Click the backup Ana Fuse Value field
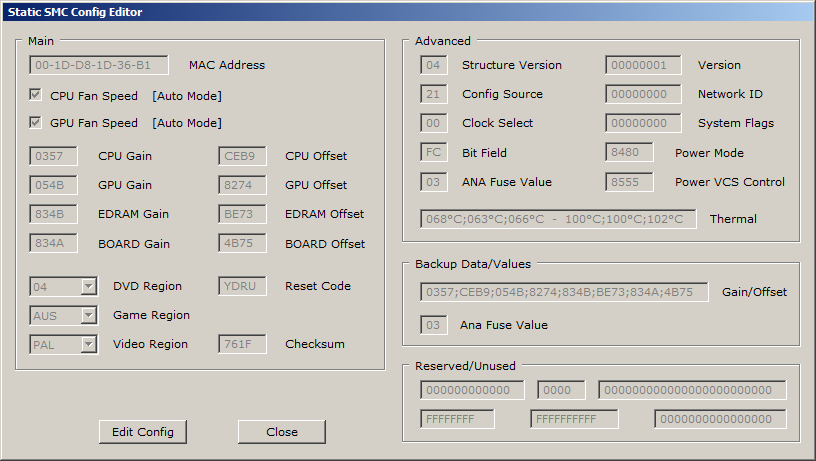The height and width of the screenshot is (461, 816). (434, 325)
